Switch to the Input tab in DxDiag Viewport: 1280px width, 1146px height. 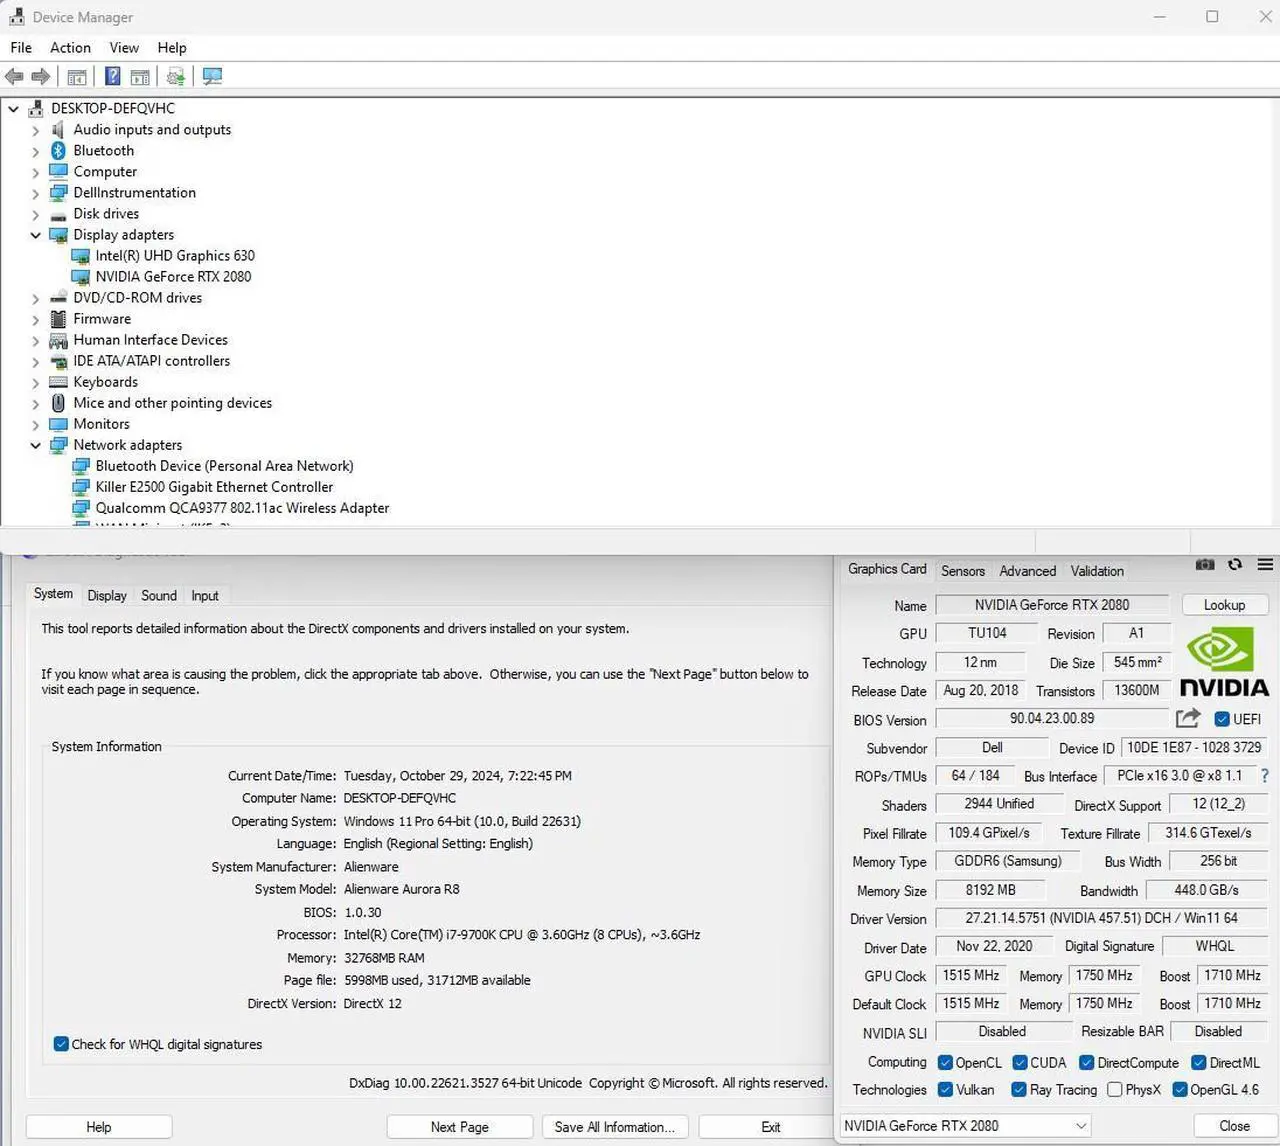[x=205, y=595]
